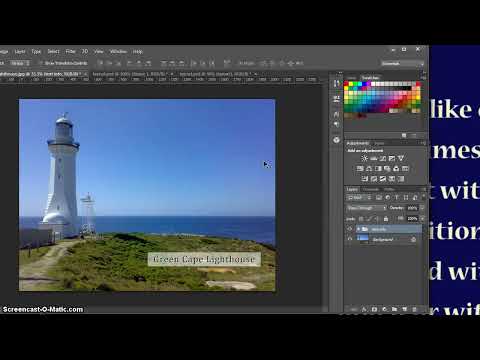
Task: Add a Gradient Map adjustment
Action: point(401,179)
